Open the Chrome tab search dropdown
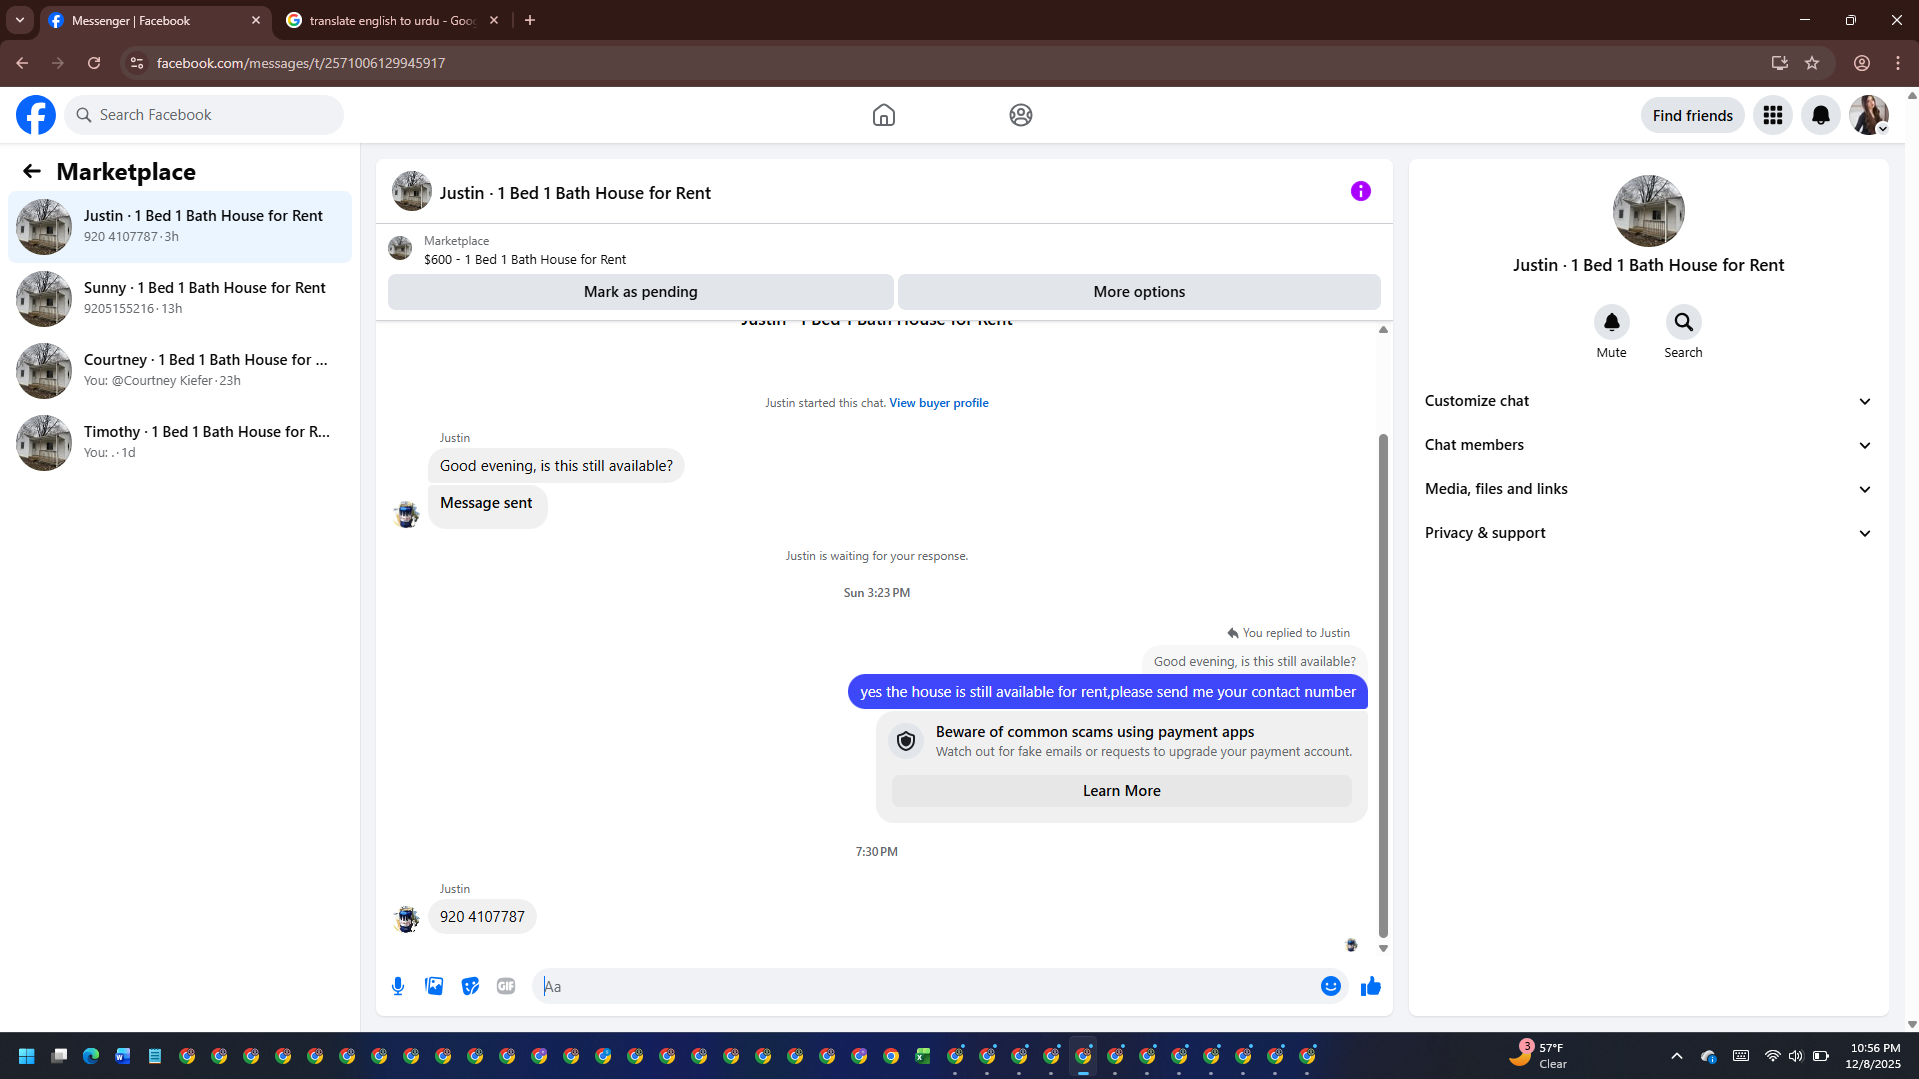The image size is (1919, 1079). (20, 20)
